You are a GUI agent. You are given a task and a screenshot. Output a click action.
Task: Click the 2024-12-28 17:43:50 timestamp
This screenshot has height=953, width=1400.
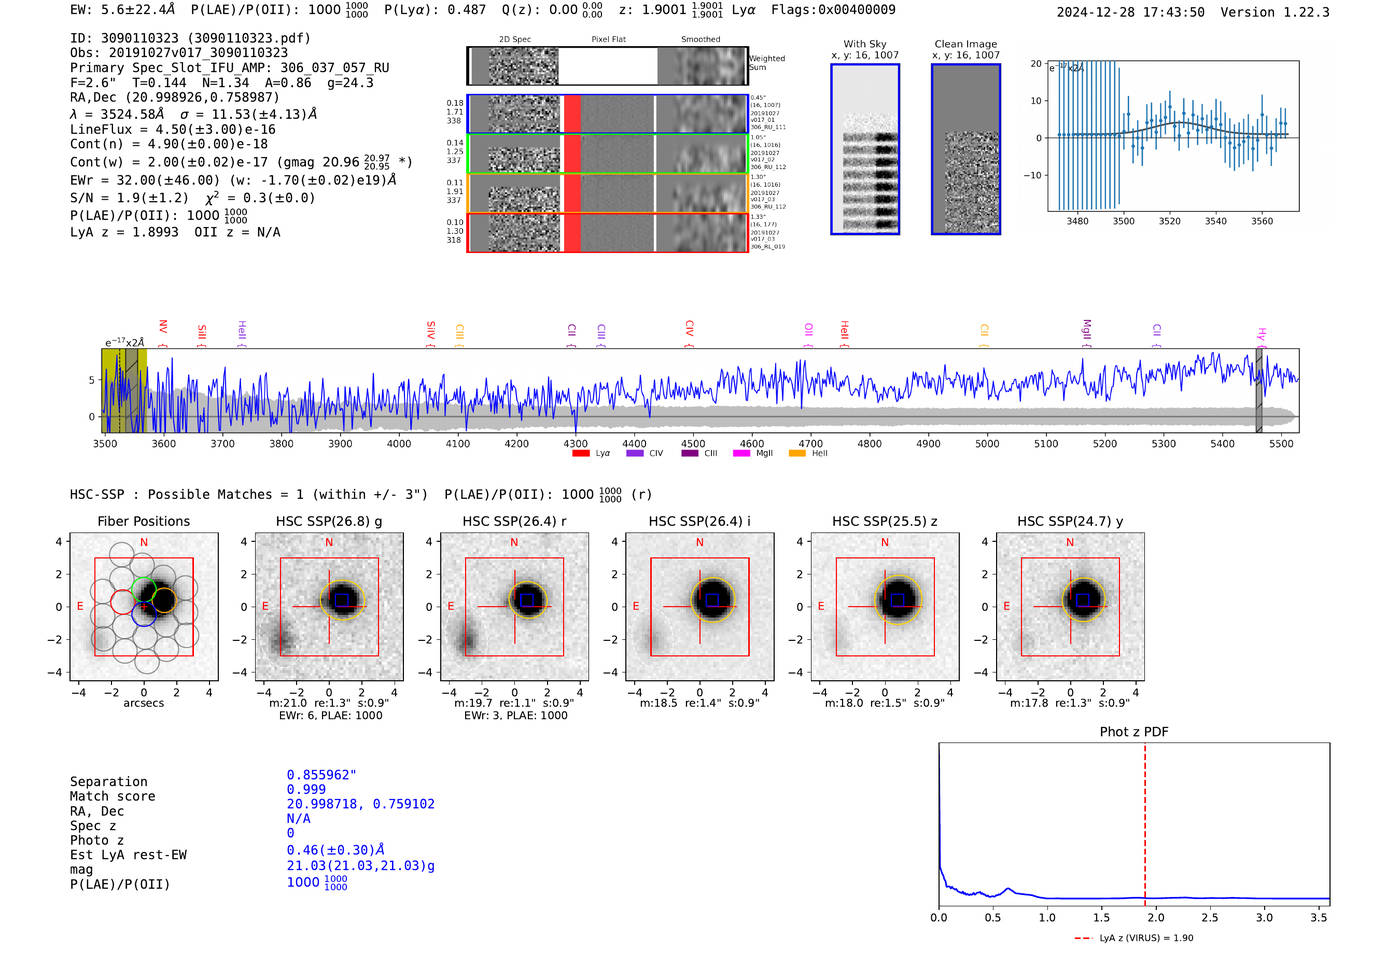click(1130, 12)
